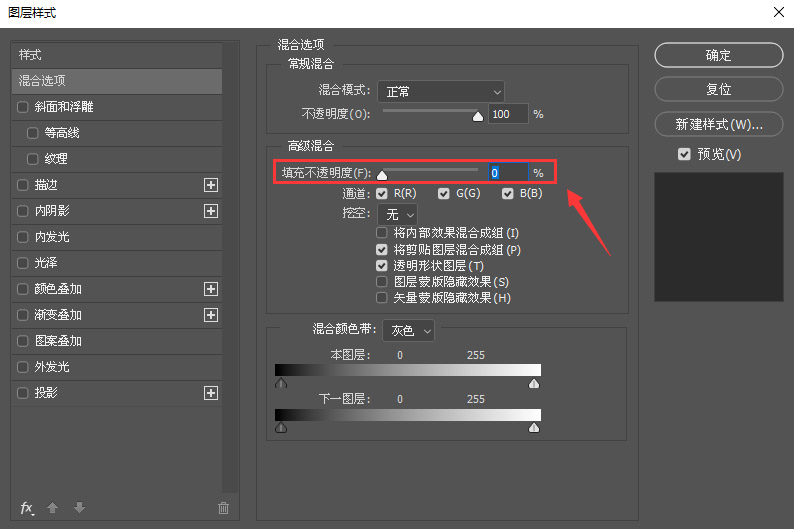Open 图案叠加 settings row label
The image size is (794, 529).
(58, 341)
